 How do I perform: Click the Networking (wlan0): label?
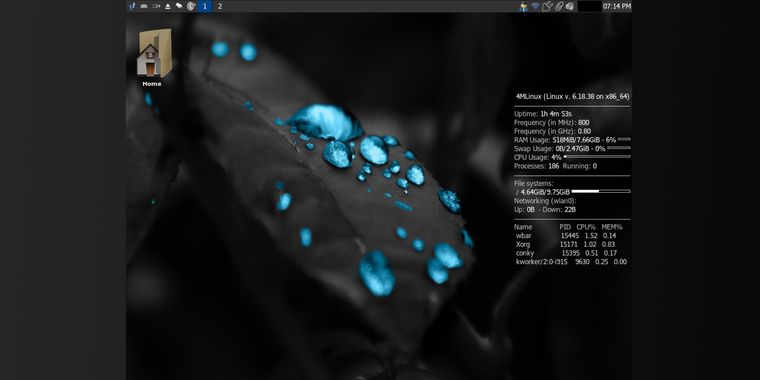545,201
